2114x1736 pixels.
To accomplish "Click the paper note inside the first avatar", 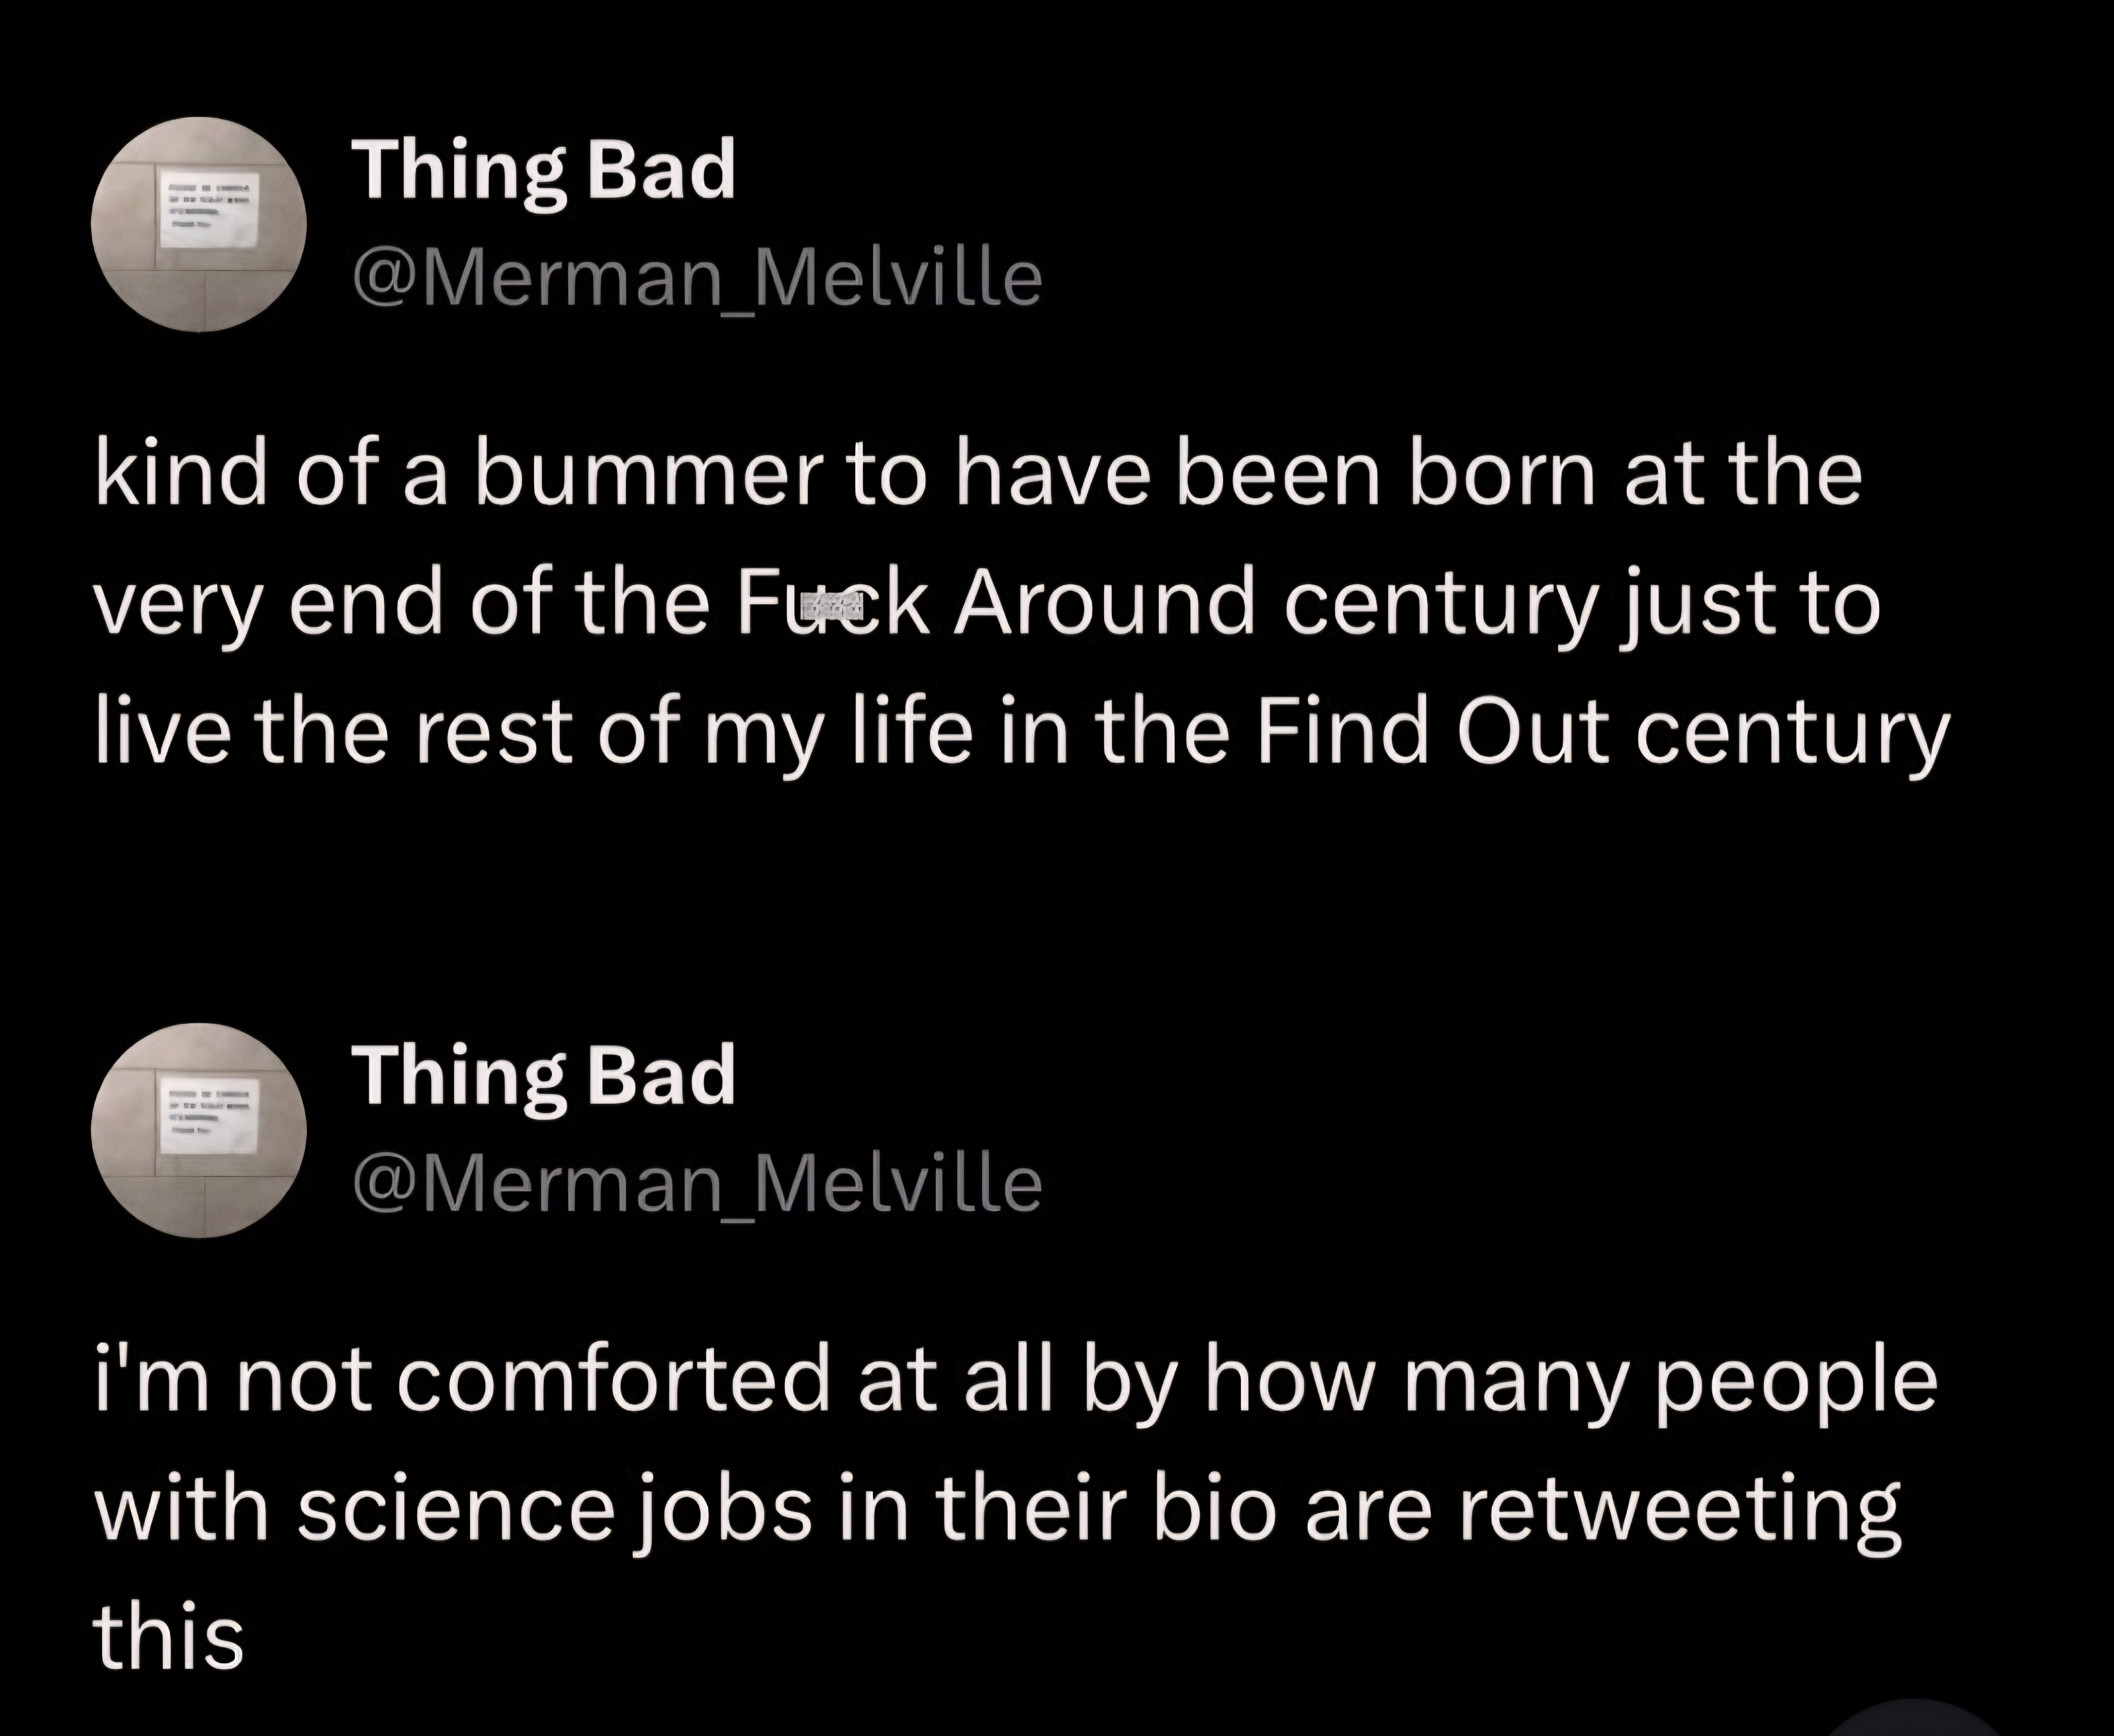I will click(209, 211).
